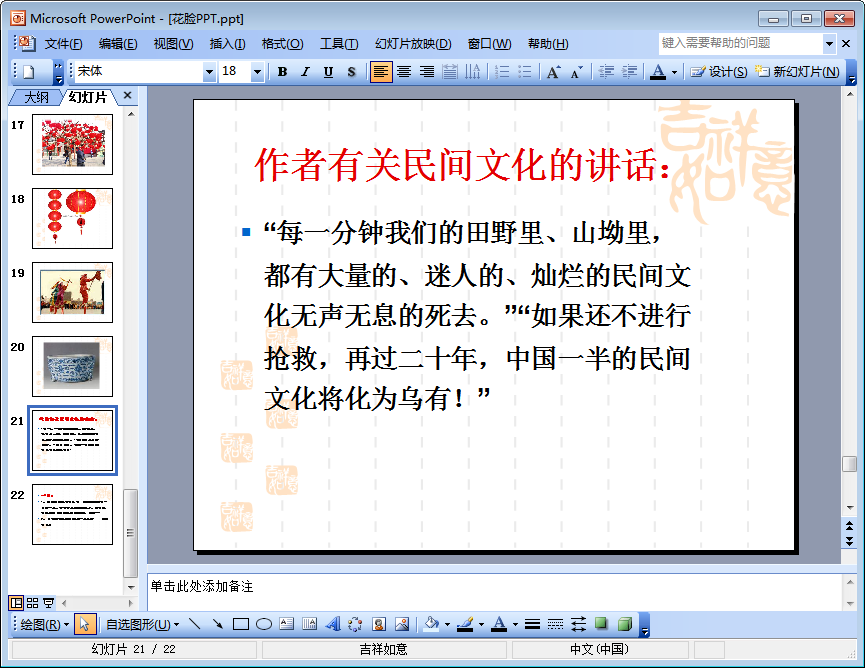Image resolution: width=865 pixels, height=668 pixels.
Task: Insert WordArt from the drawing toolbar
Action: click(333, 624)
